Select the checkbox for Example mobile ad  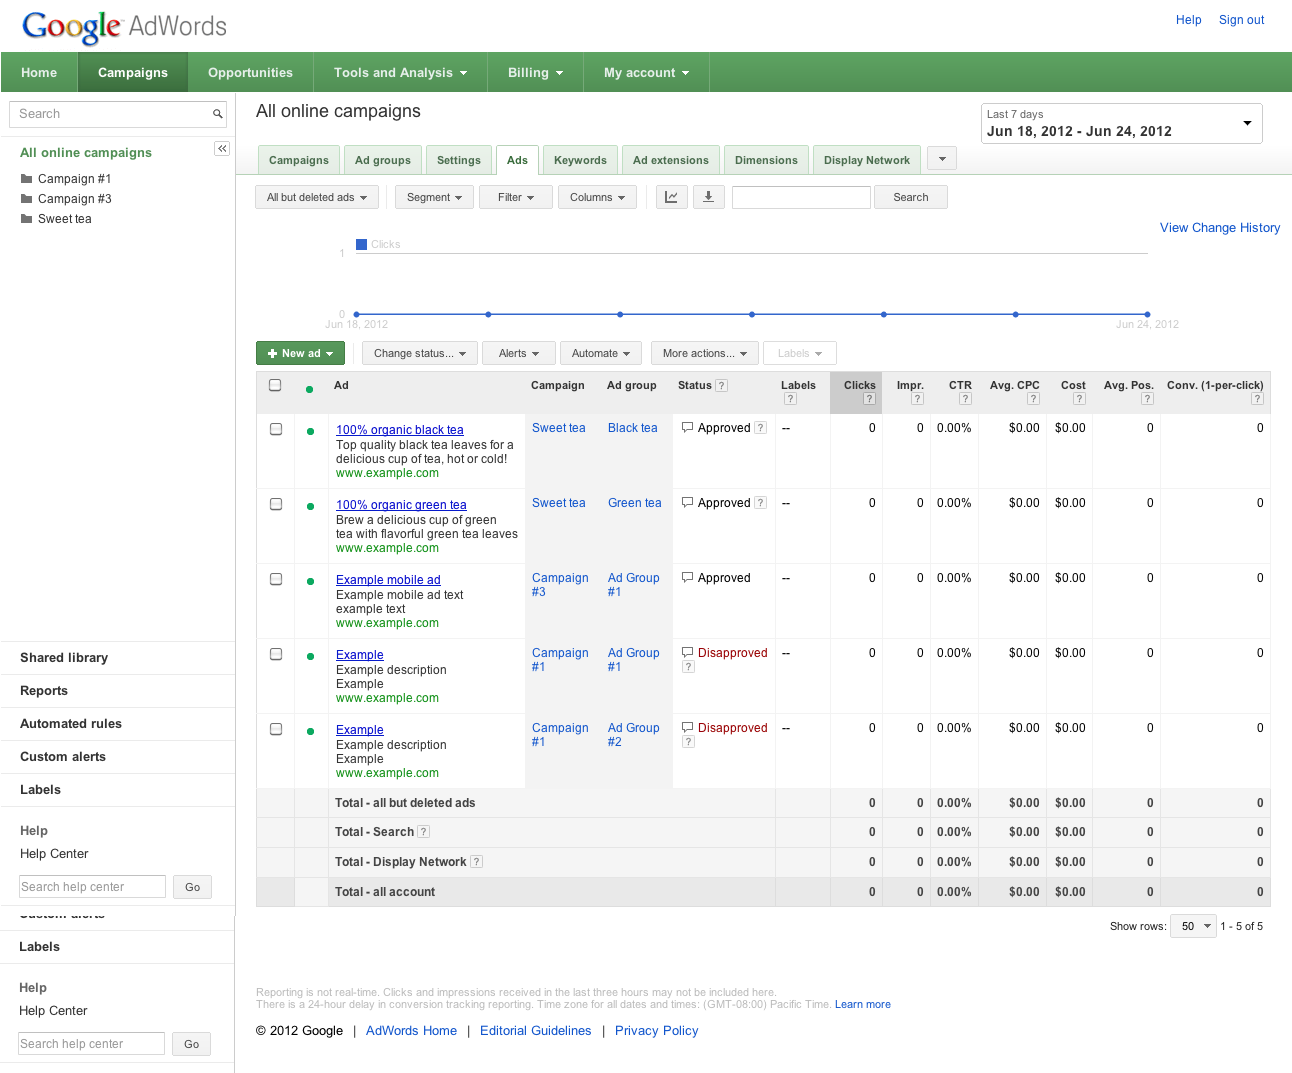pos(276,579)
